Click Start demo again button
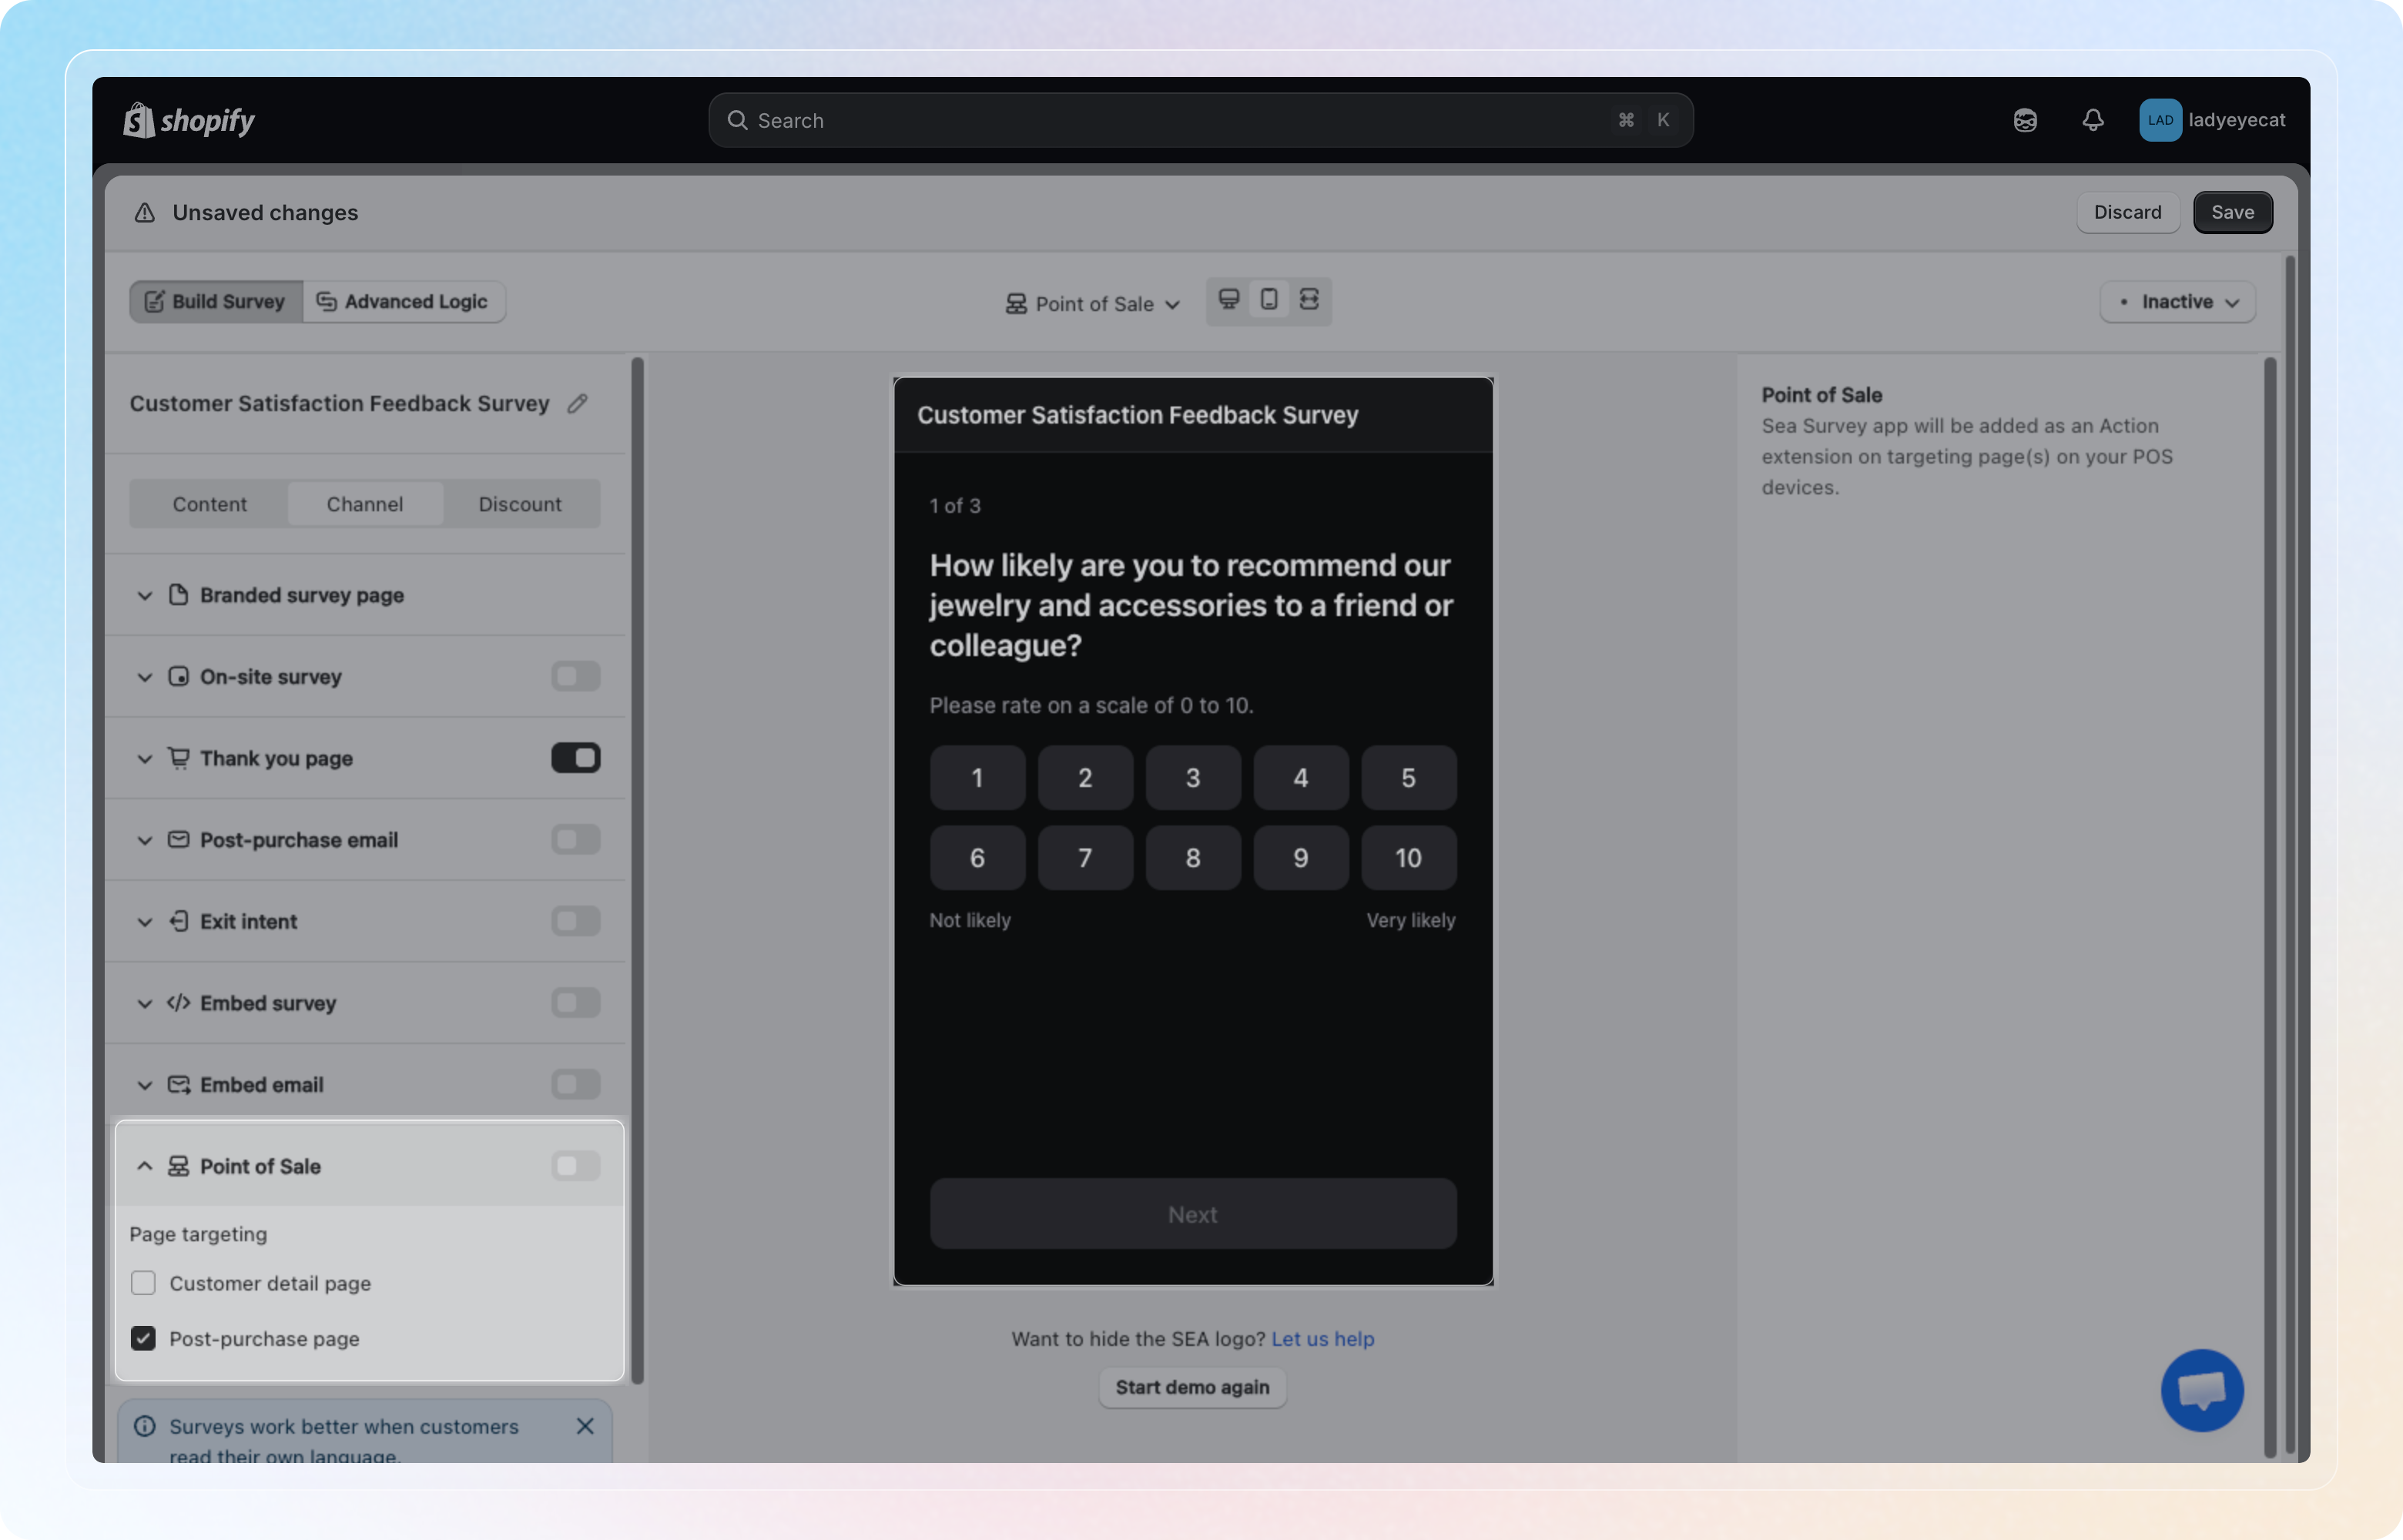The height and width of the screenshot is (1540, 2403). click(x=1192, y=1387)
